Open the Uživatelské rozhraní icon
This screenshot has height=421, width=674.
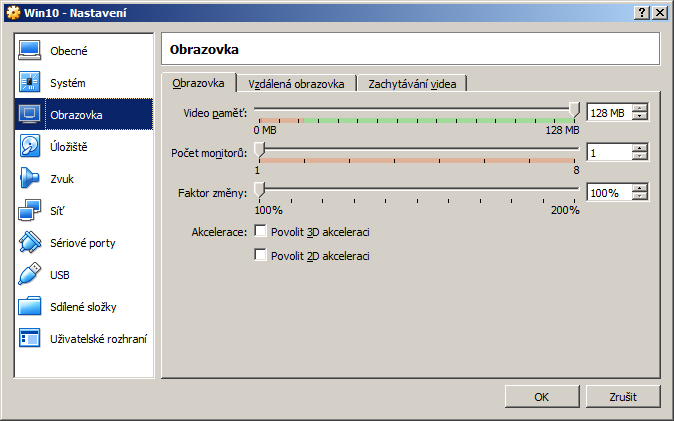(30, 338)
